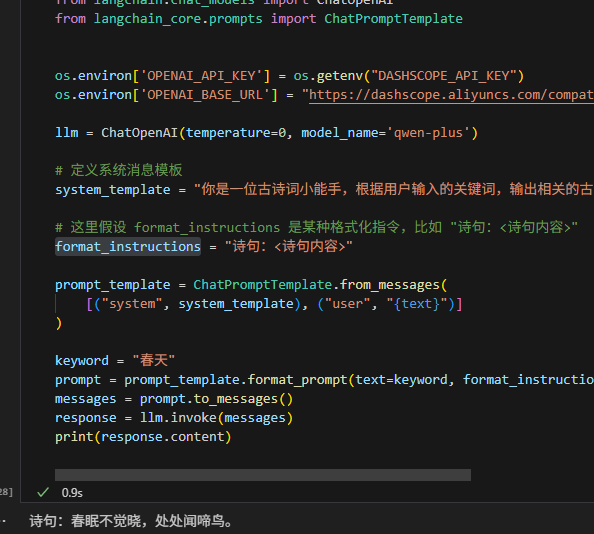Click the "{text}" placeholder string
Image resolution: width=594 pixels, height=534 pixels.
(x=417, y=304)
